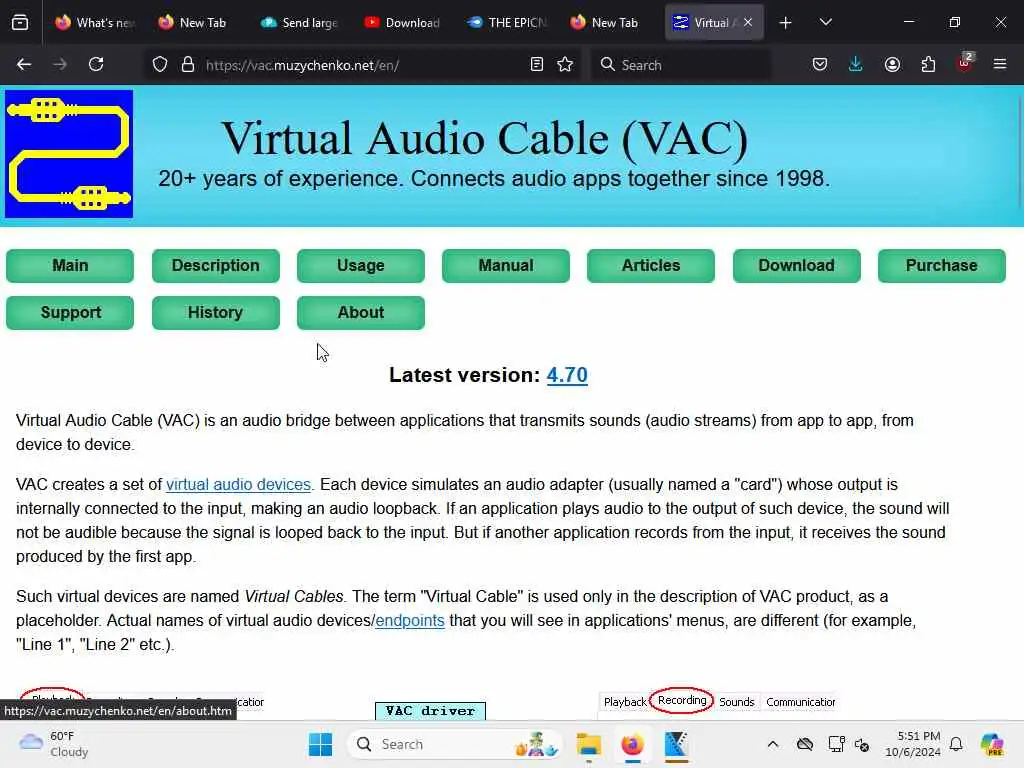
Task: Click the VAC driver diagram box
Action: pyautogui.click(x=430, y=711)
